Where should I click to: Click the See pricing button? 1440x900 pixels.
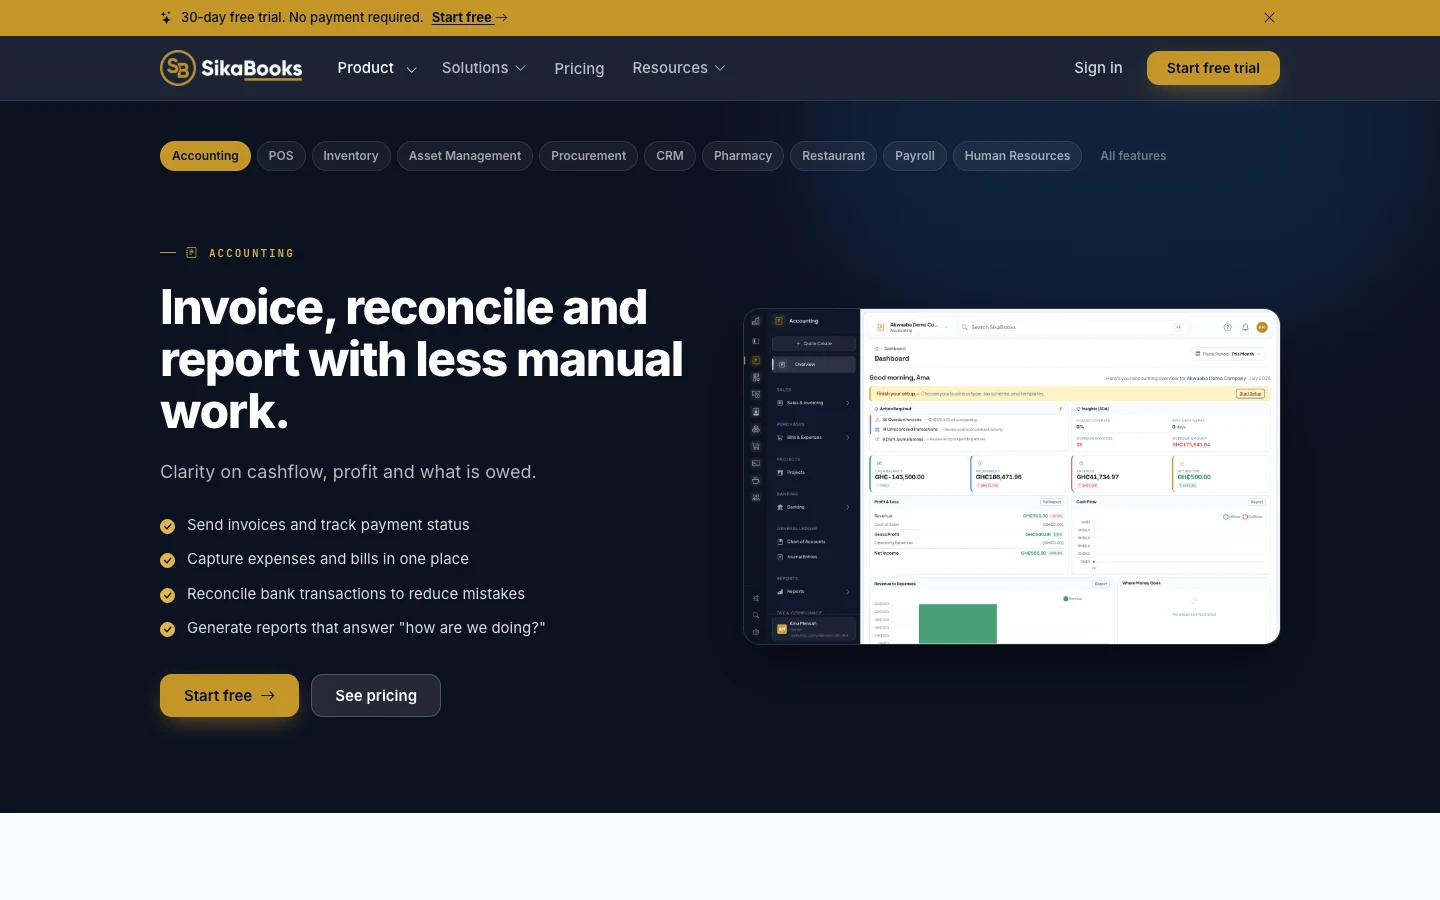(376, 695)
